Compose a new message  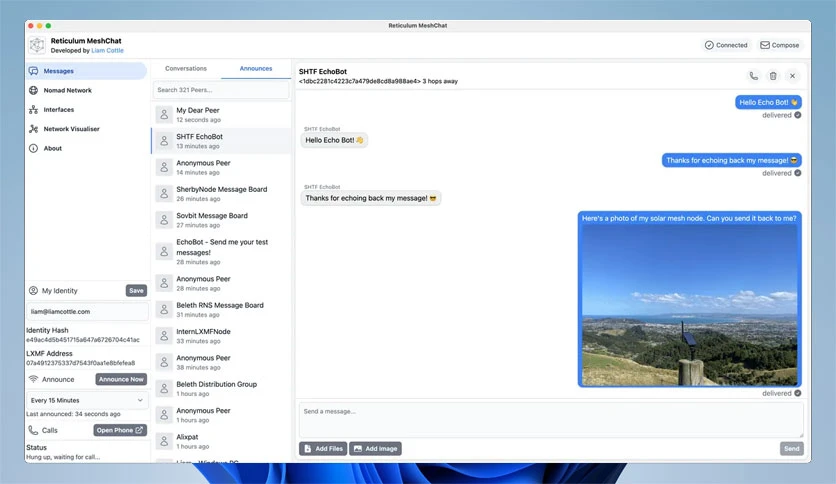coord(779,45)
